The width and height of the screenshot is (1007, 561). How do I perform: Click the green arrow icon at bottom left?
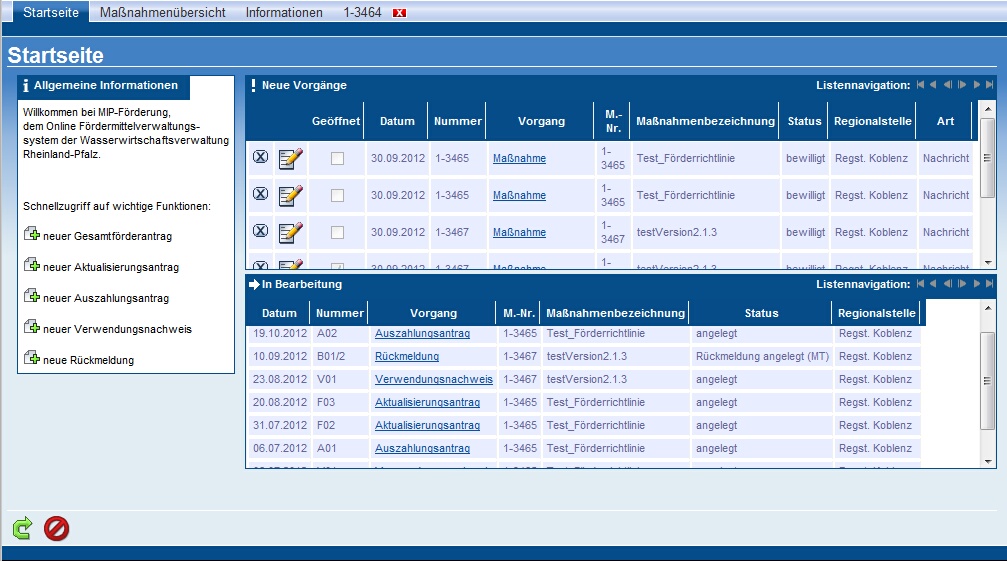[x=22, y=528]
